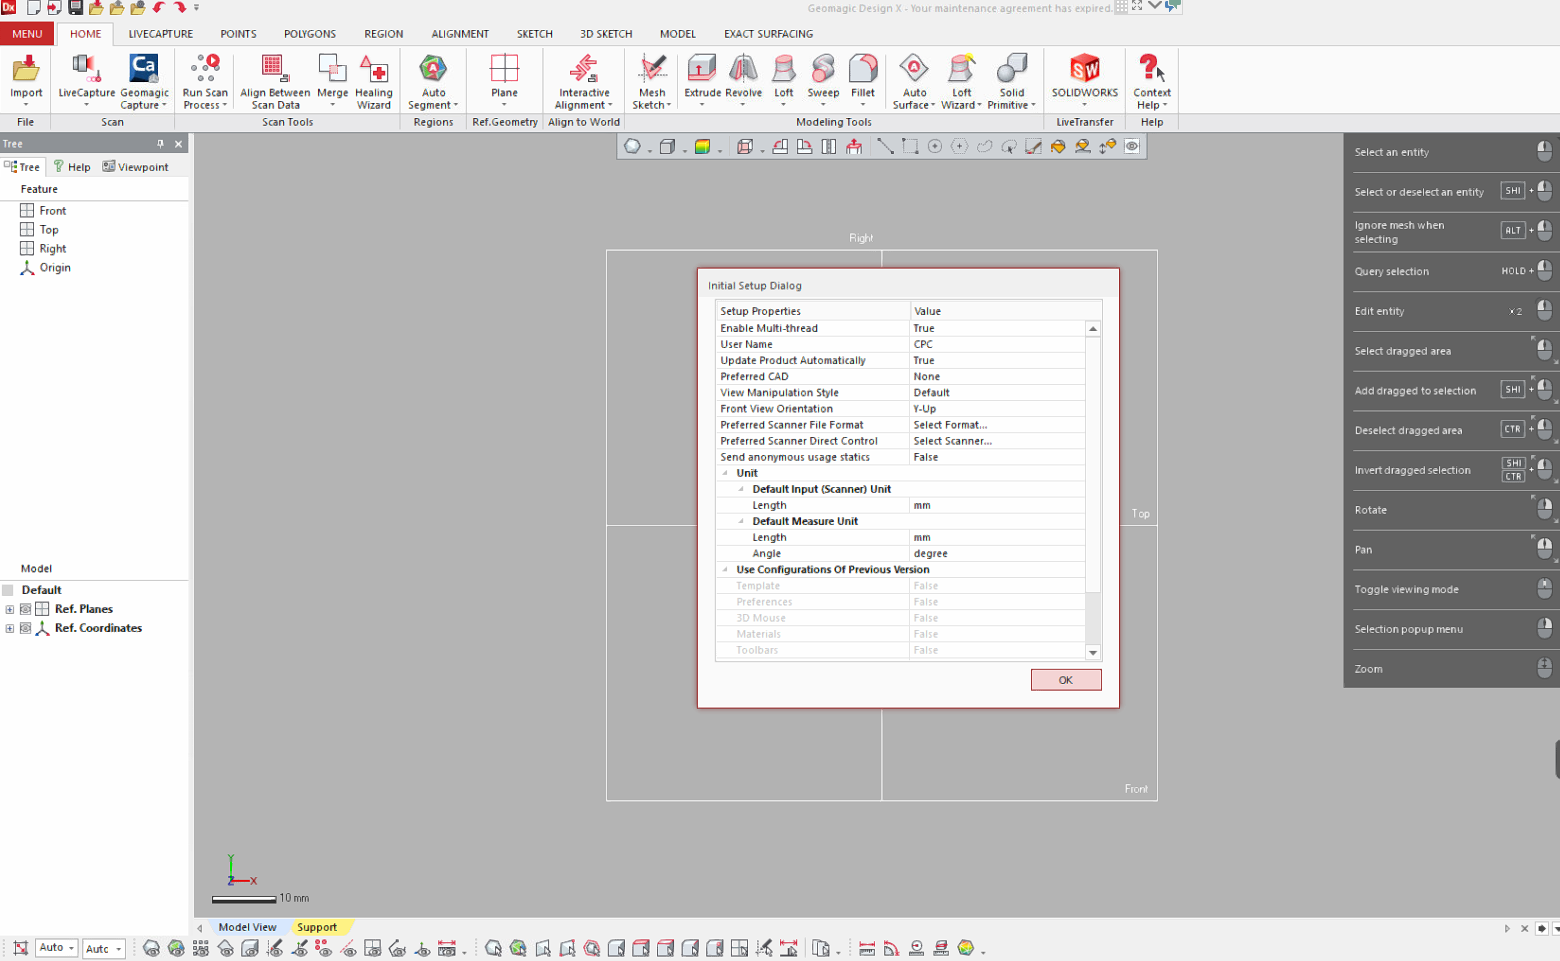The width and height of the screenshot is (1560, 961).
Task: Collapse Use Configurations Of Previous Version
Action: tap(725, 569)
